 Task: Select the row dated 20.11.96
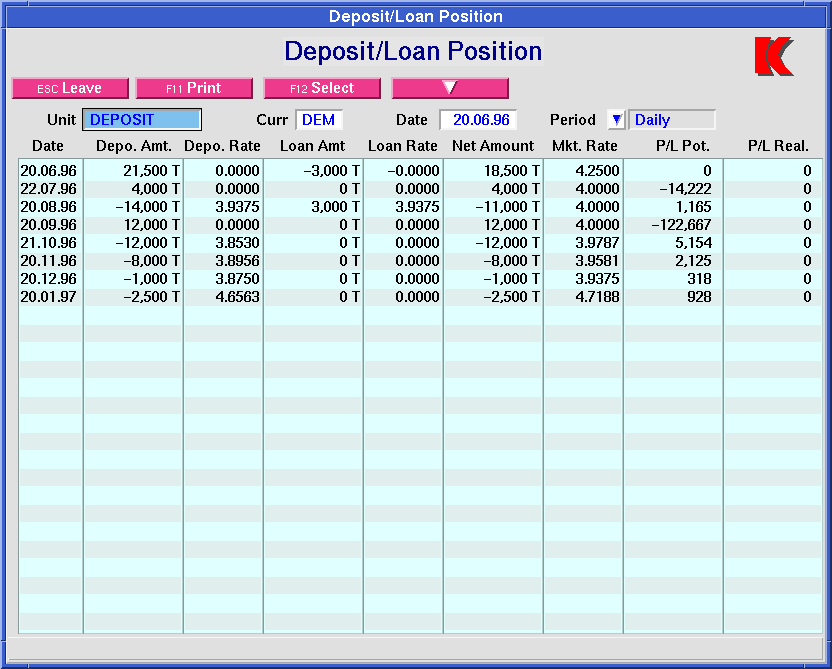420,261
